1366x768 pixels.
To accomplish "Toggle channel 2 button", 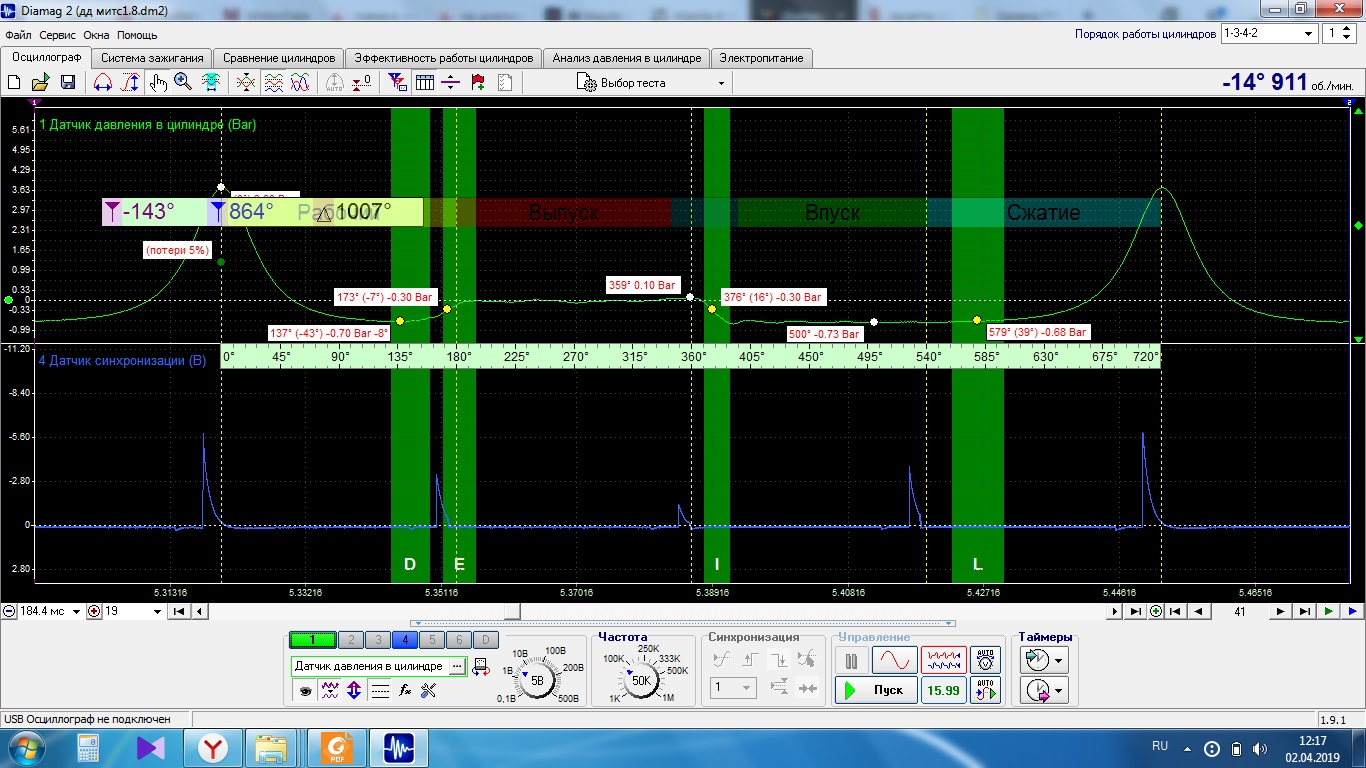I will tap(350, 640).
